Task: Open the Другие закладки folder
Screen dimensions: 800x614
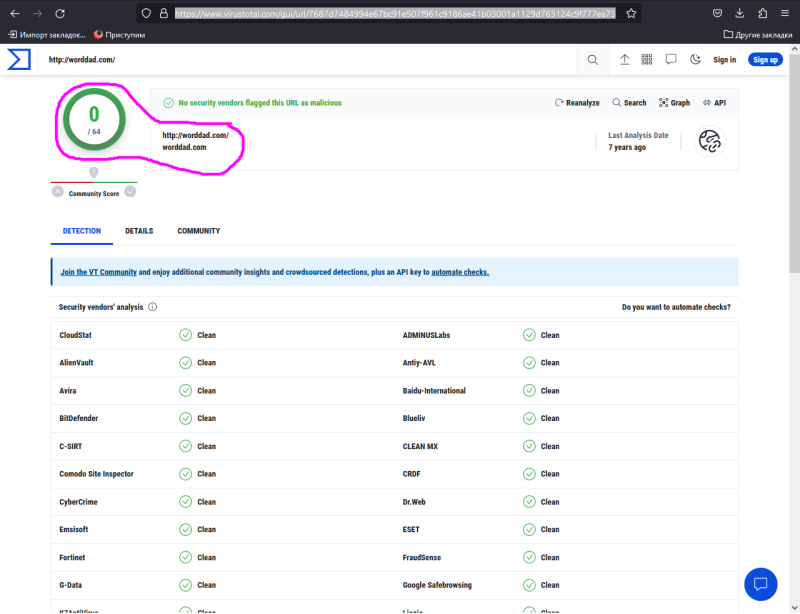Action: [758, 35]
